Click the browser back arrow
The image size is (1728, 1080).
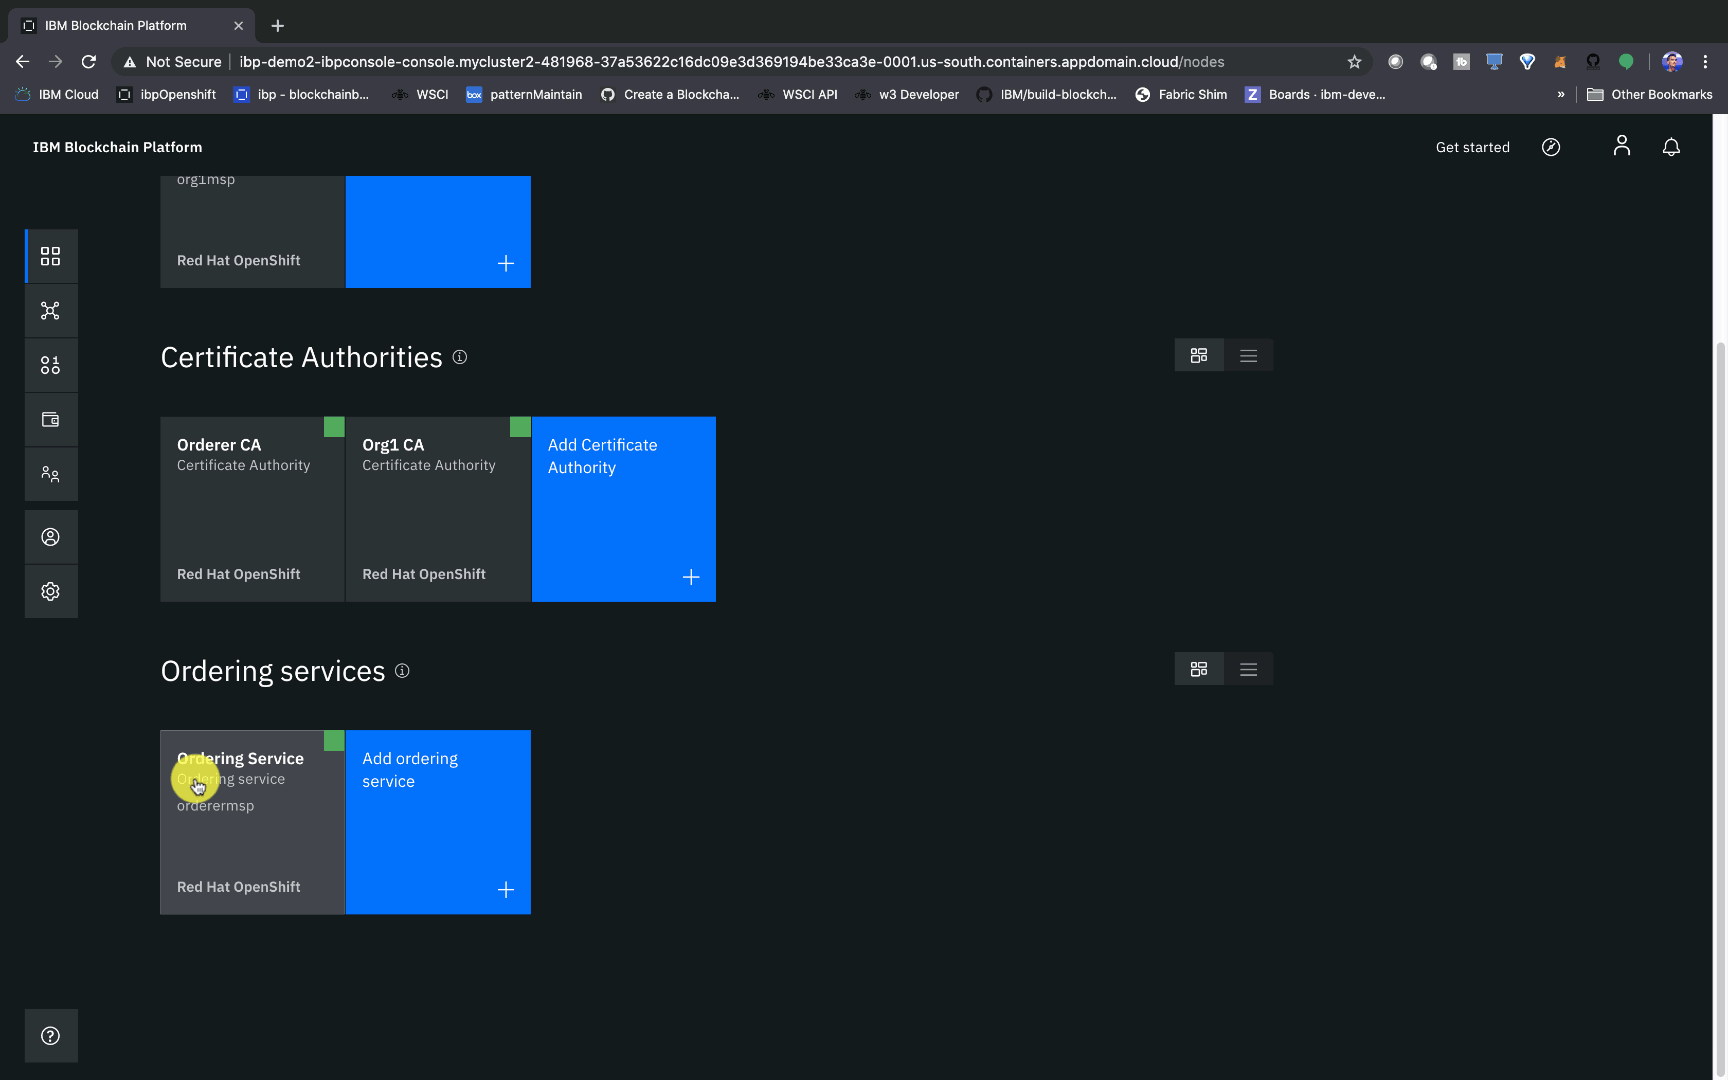(x=22, y=62)
